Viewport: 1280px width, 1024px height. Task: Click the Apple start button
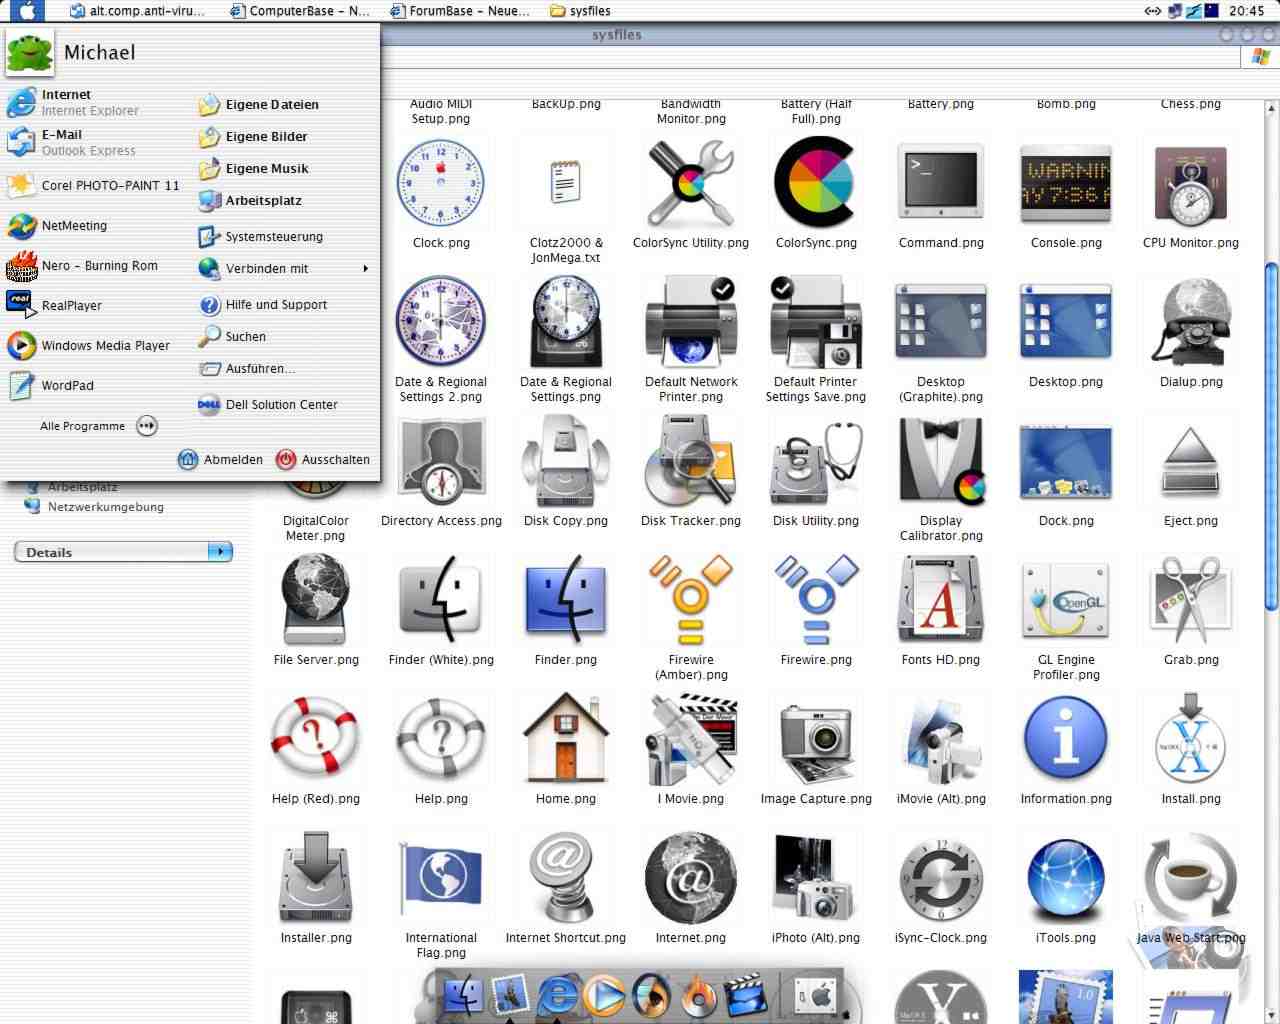coord(25,11)
